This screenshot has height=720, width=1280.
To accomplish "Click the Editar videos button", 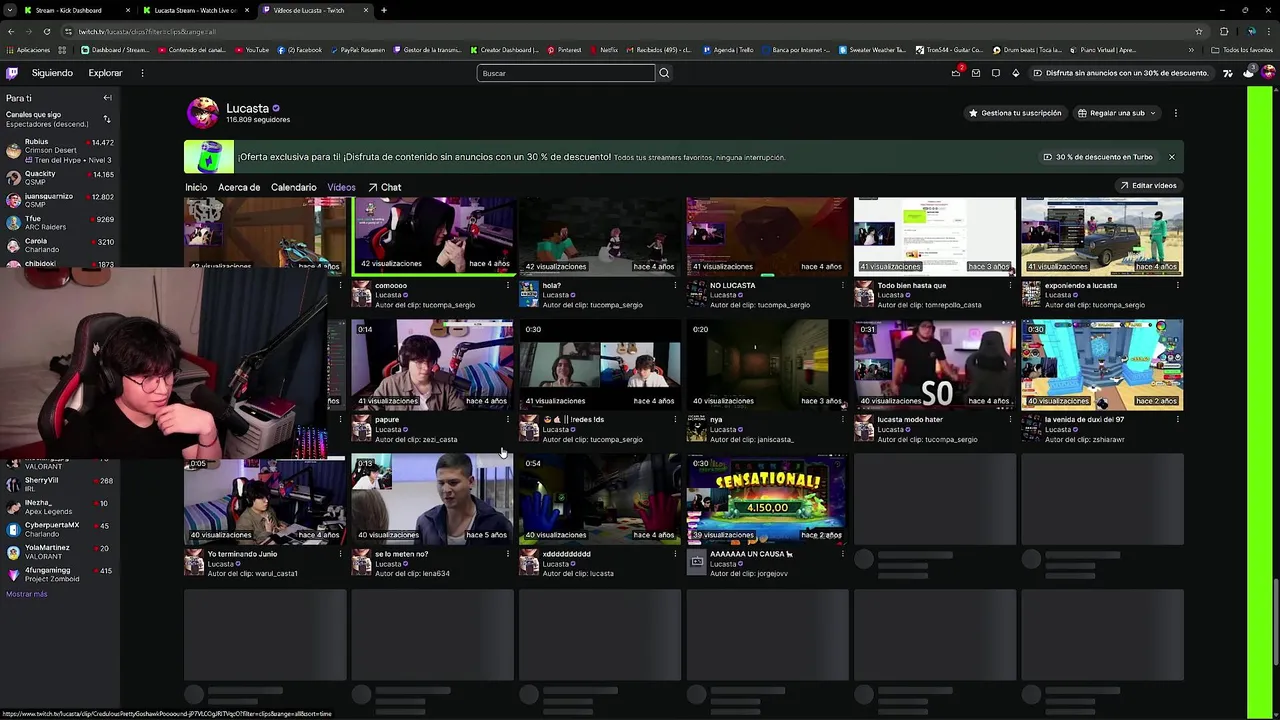I will (x=1148, y=186).
